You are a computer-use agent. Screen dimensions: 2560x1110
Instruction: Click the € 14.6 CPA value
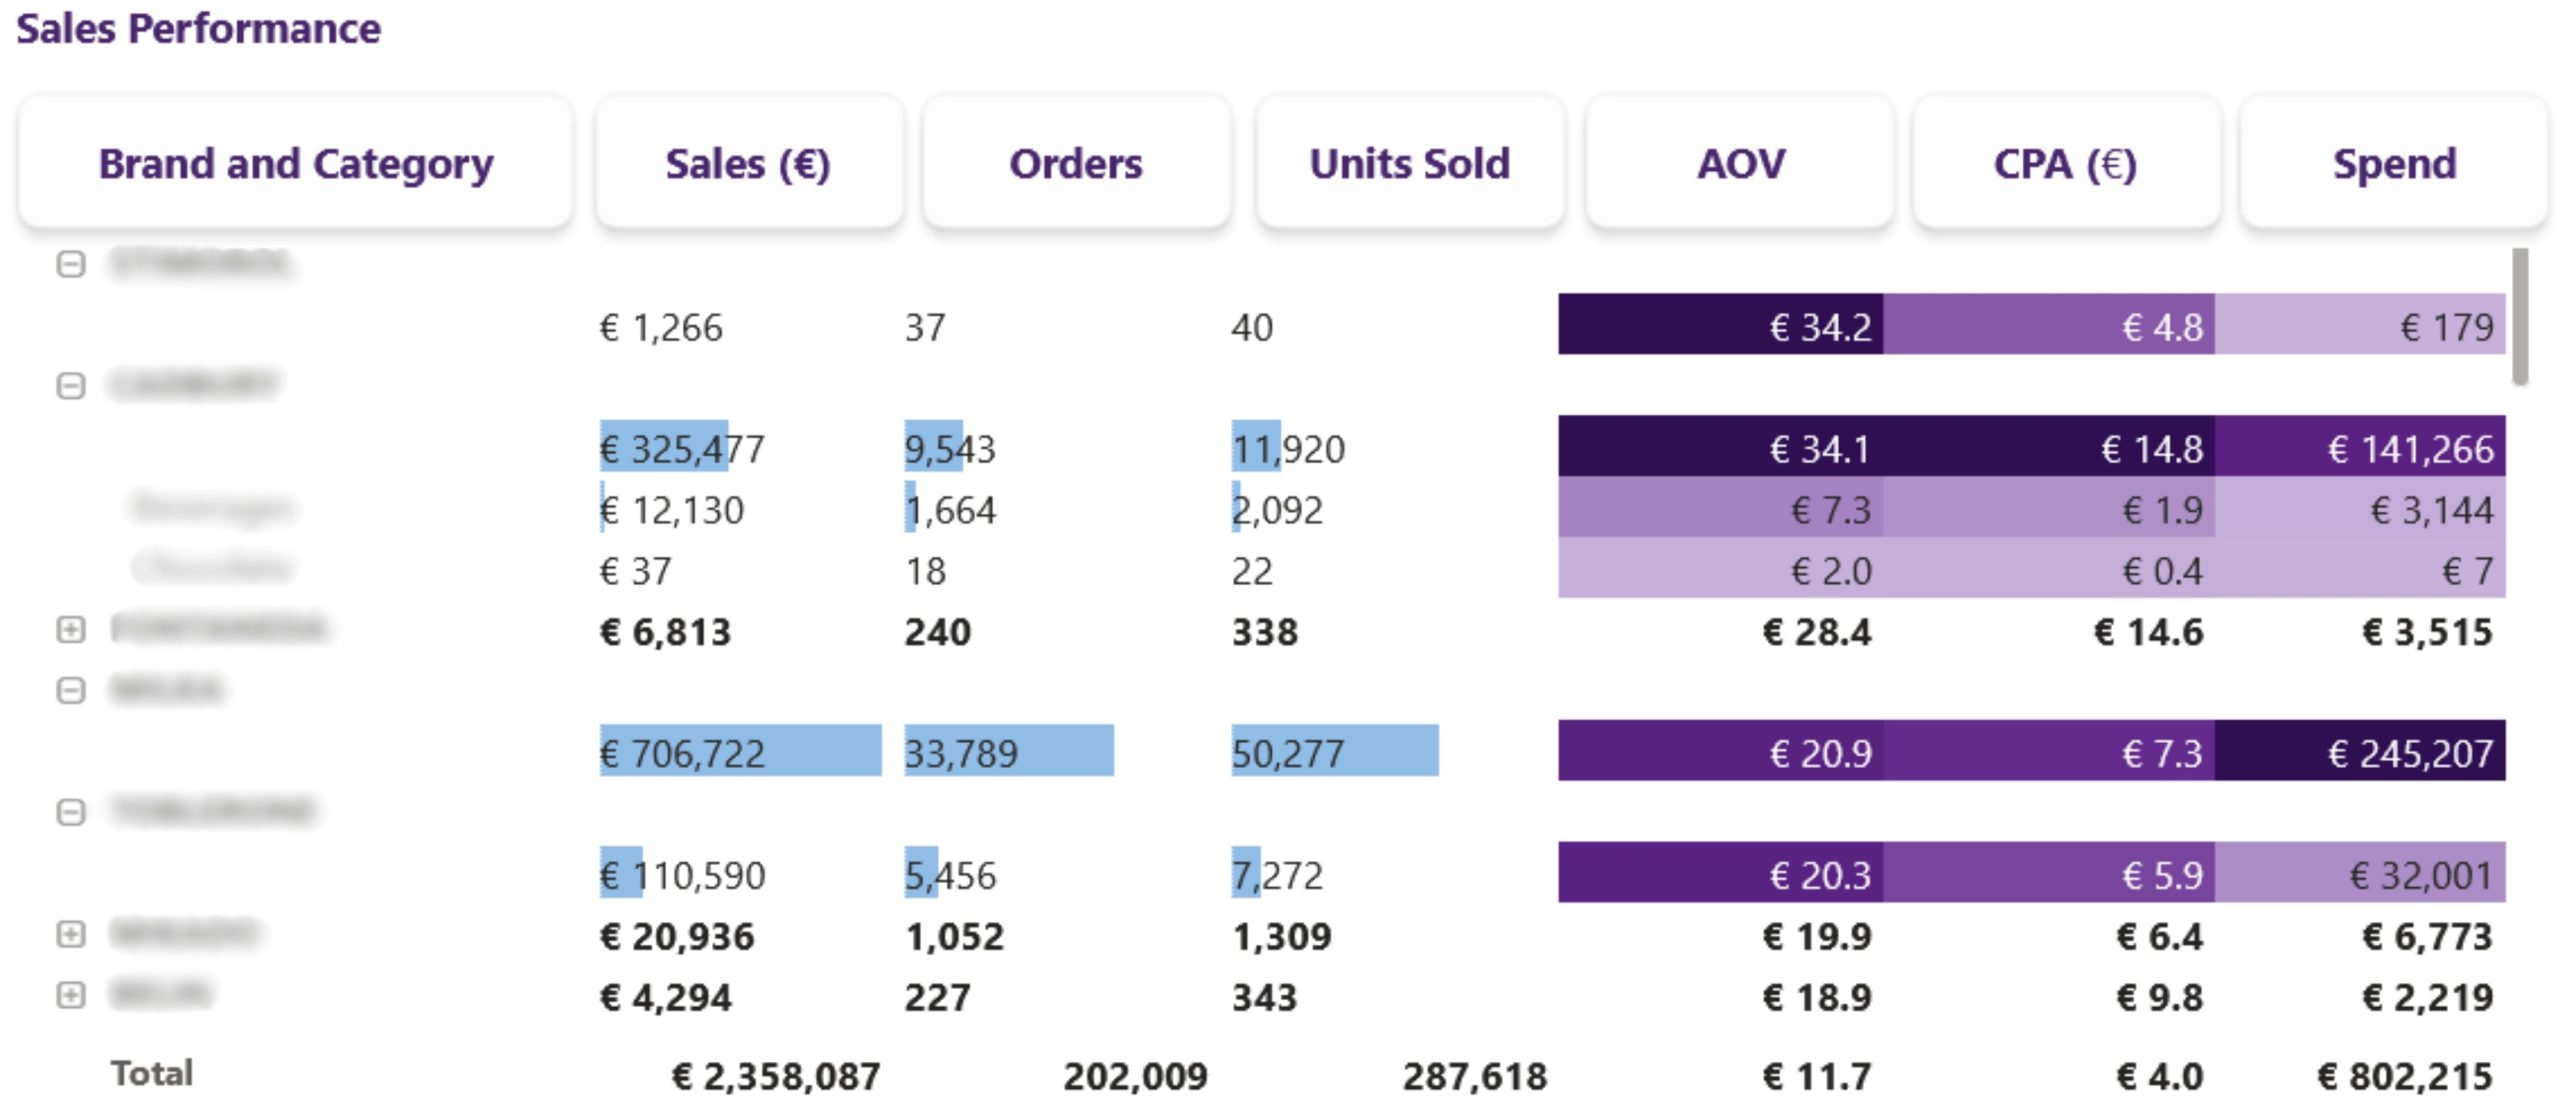(x=2148, y=632)
